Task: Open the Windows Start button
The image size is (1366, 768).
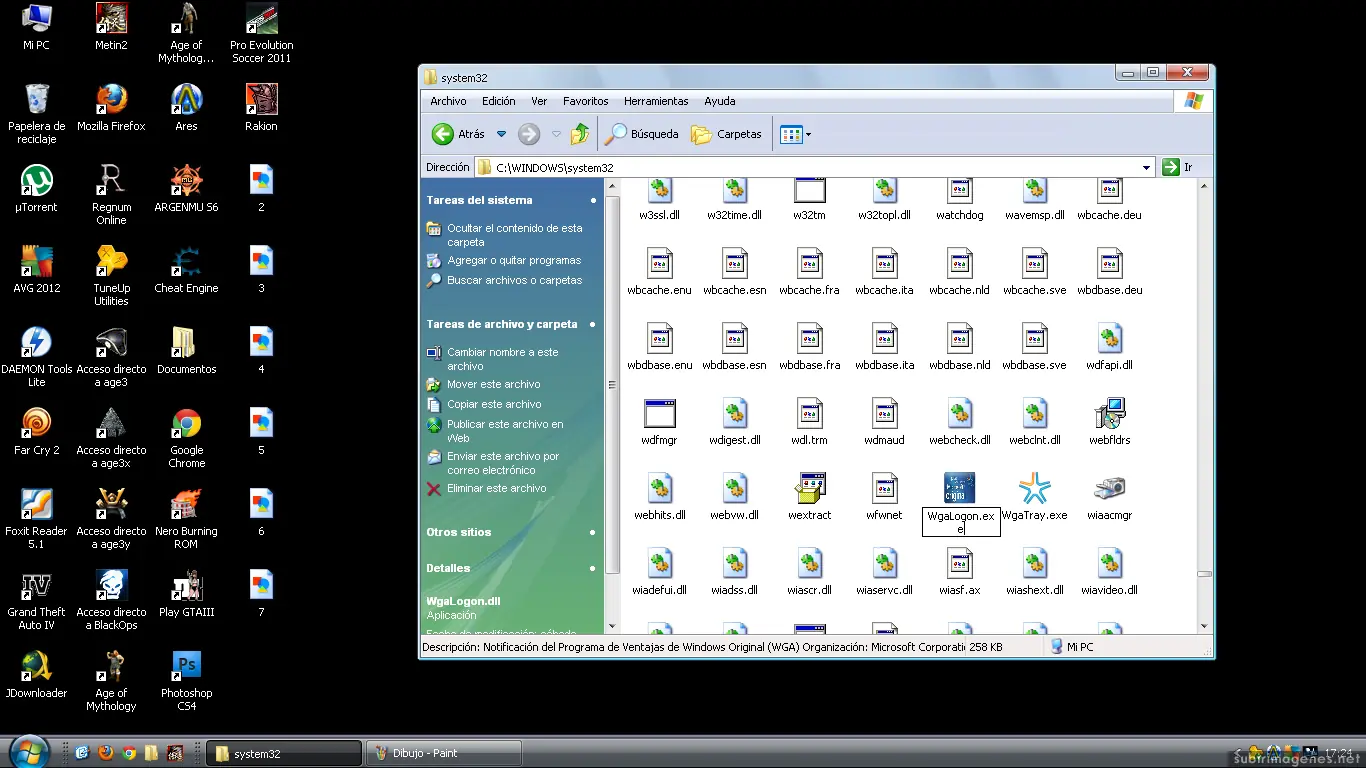Action: tap(27, 751)
